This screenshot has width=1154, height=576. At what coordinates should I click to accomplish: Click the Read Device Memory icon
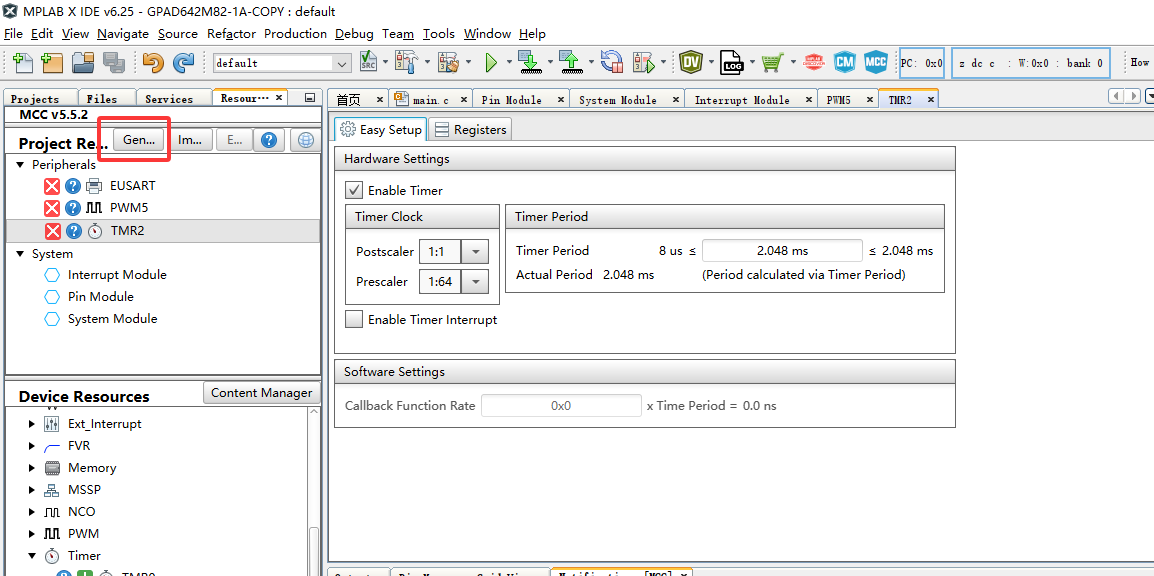(570, 62)
